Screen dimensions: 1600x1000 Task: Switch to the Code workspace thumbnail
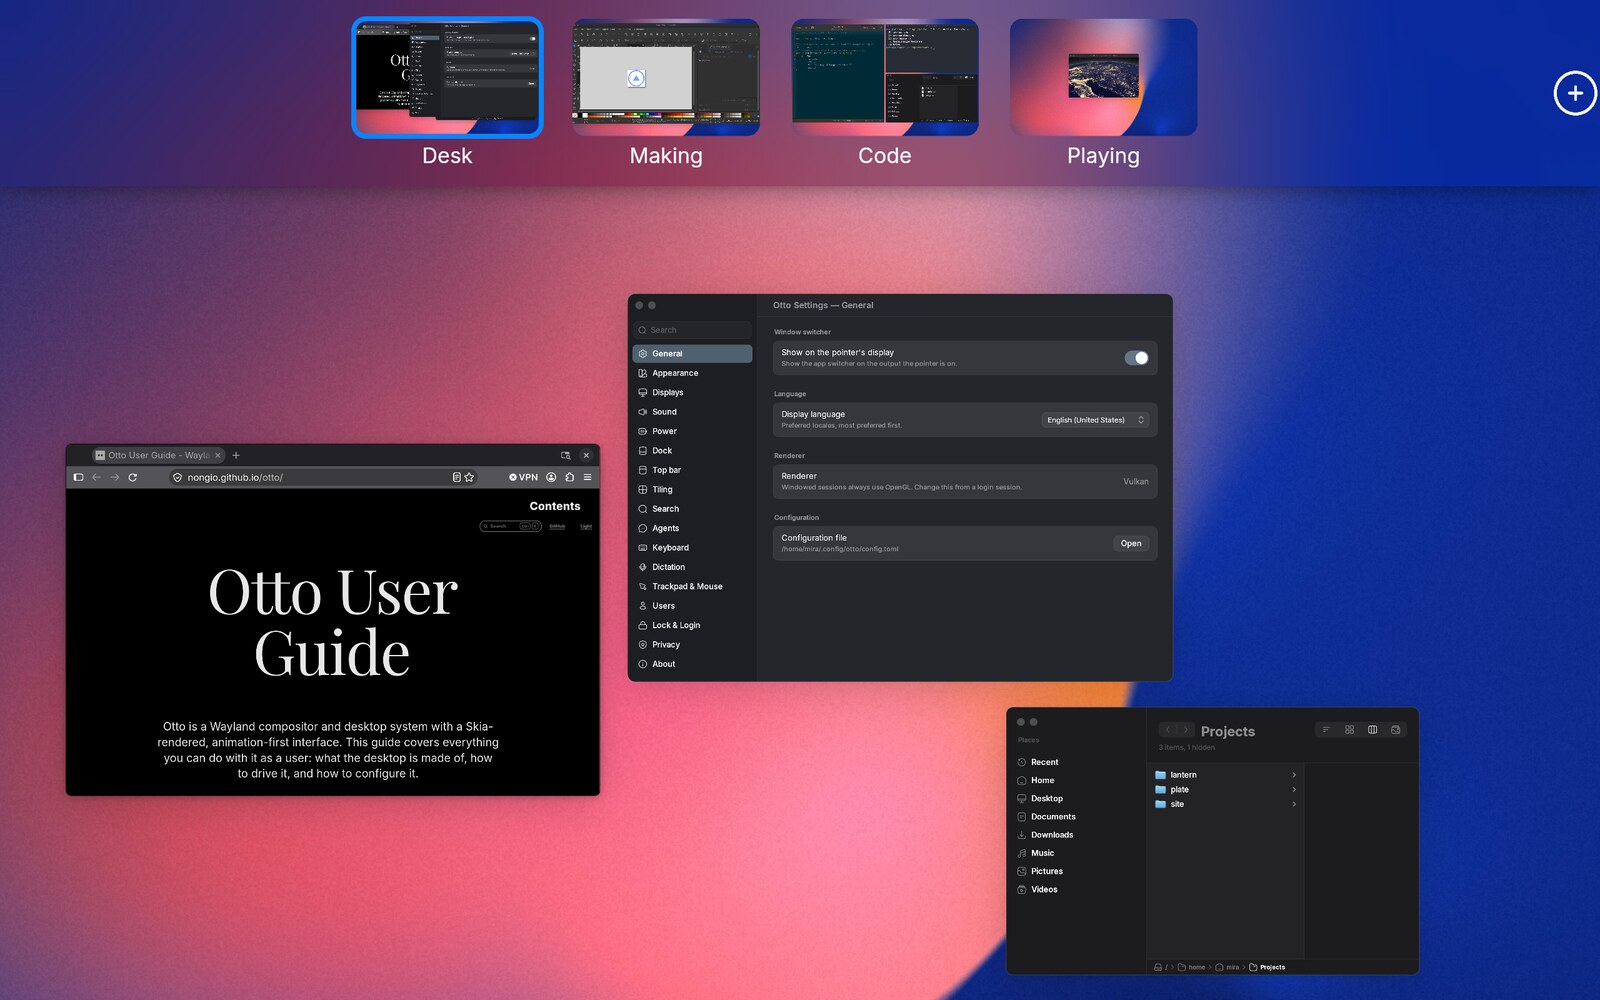coord(885,77)
